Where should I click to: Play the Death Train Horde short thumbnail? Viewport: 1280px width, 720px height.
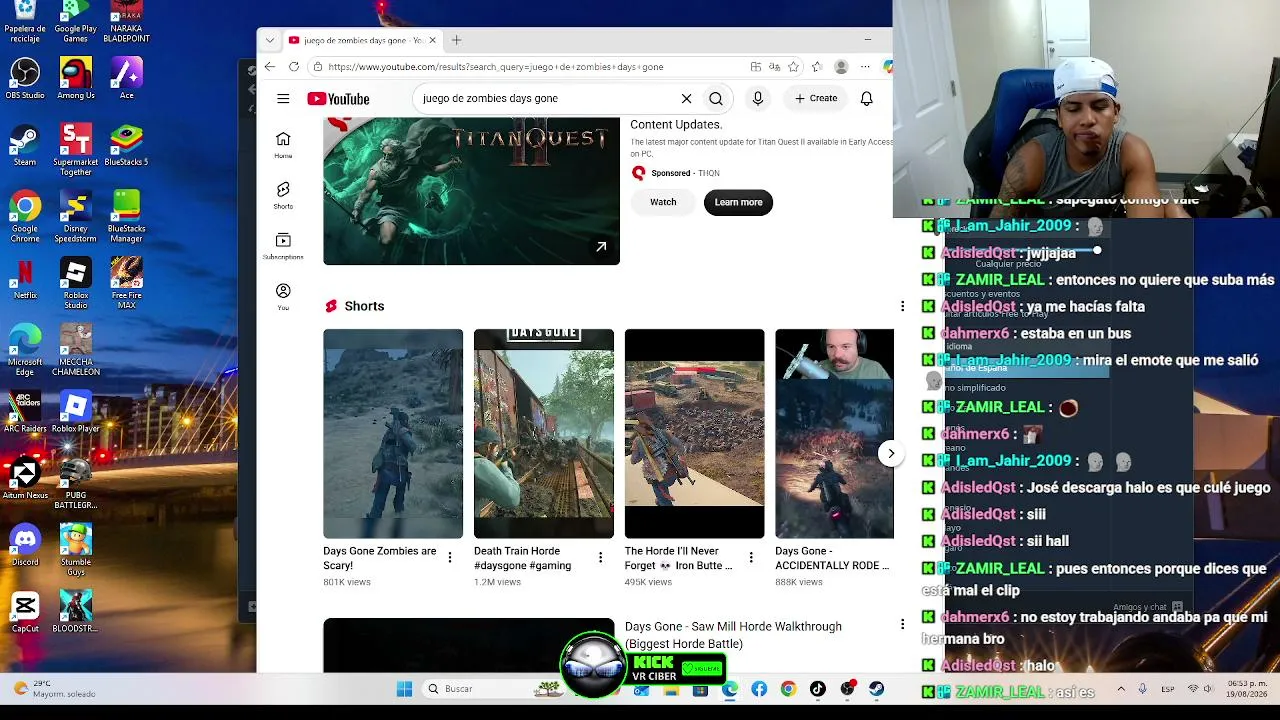[x=544, y=433]
